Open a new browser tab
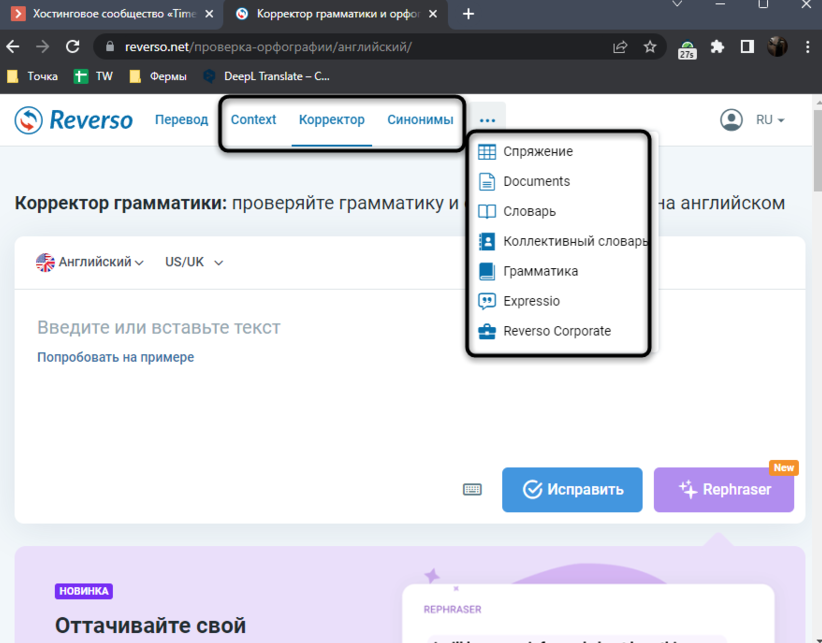 pos(468,14)
